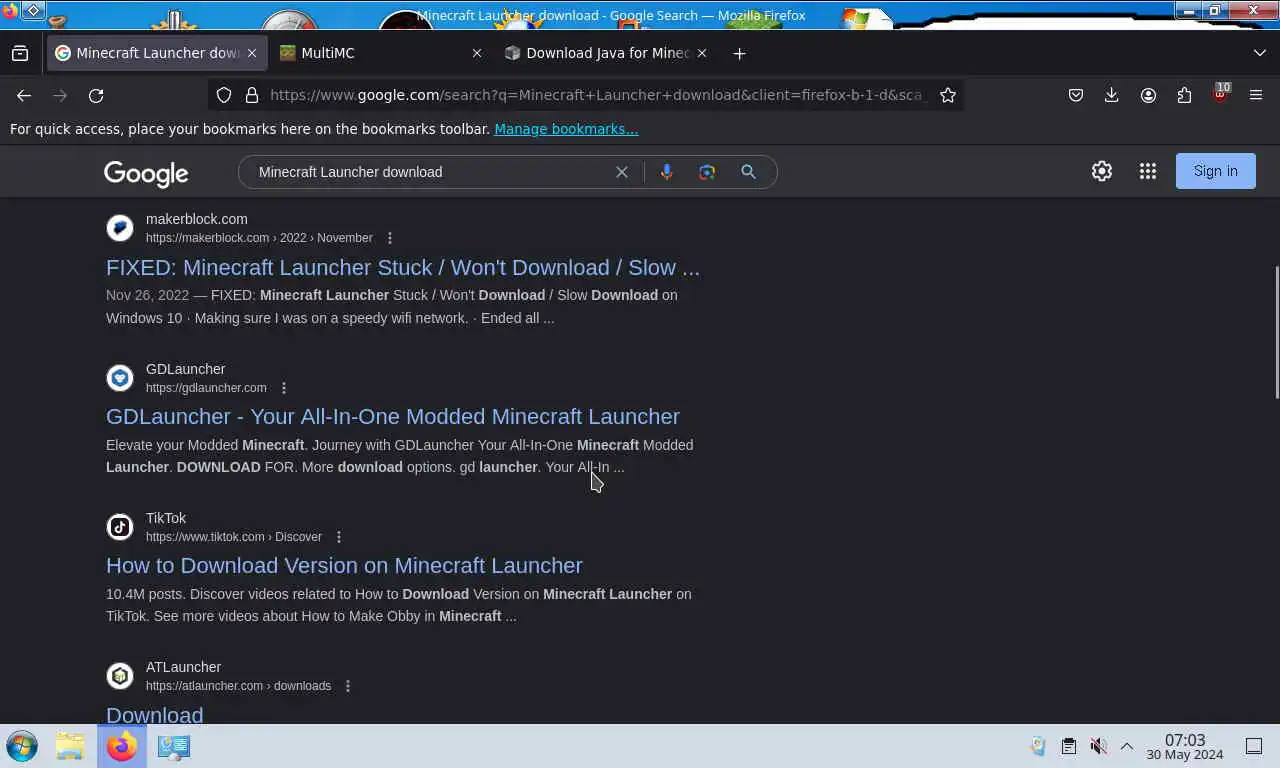Show hidden tray icons chevron
The width and height of the screenshot is (1280, 768).
1127,746
